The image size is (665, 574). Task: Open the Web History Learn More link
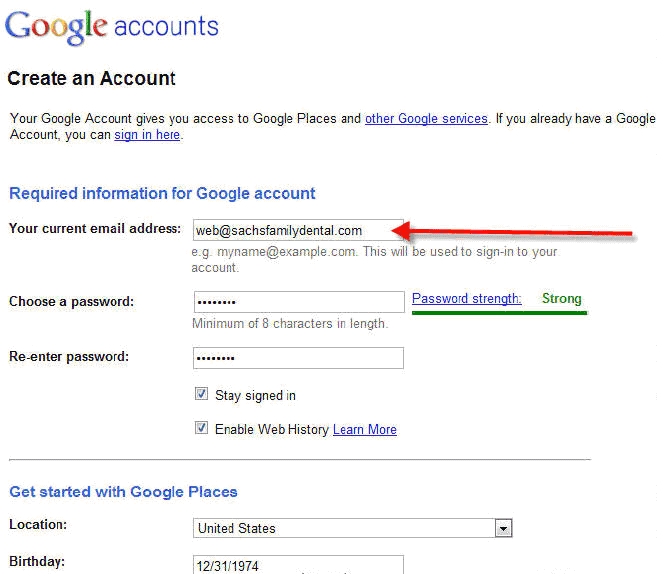[x=365, y=430]
